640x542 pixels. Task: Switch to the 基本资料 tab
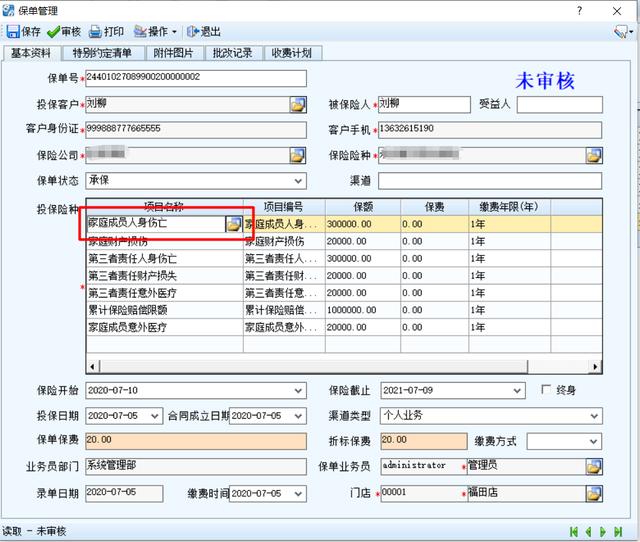pos(31,53)
